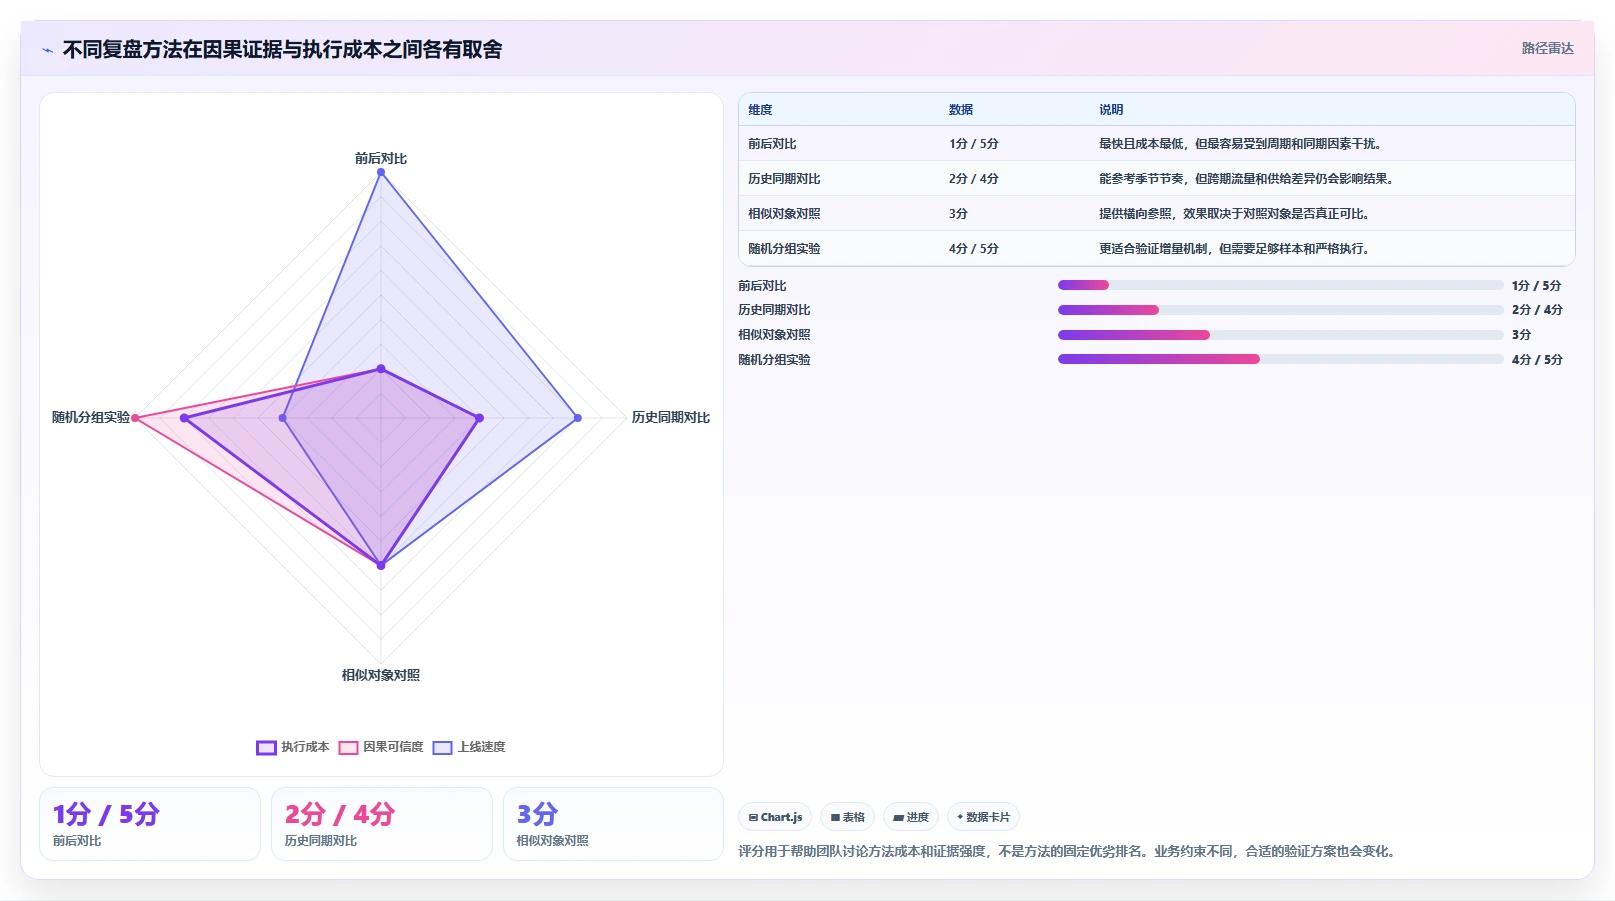Click the footnote starting 评分用于帮助团队

point(1069,852)
